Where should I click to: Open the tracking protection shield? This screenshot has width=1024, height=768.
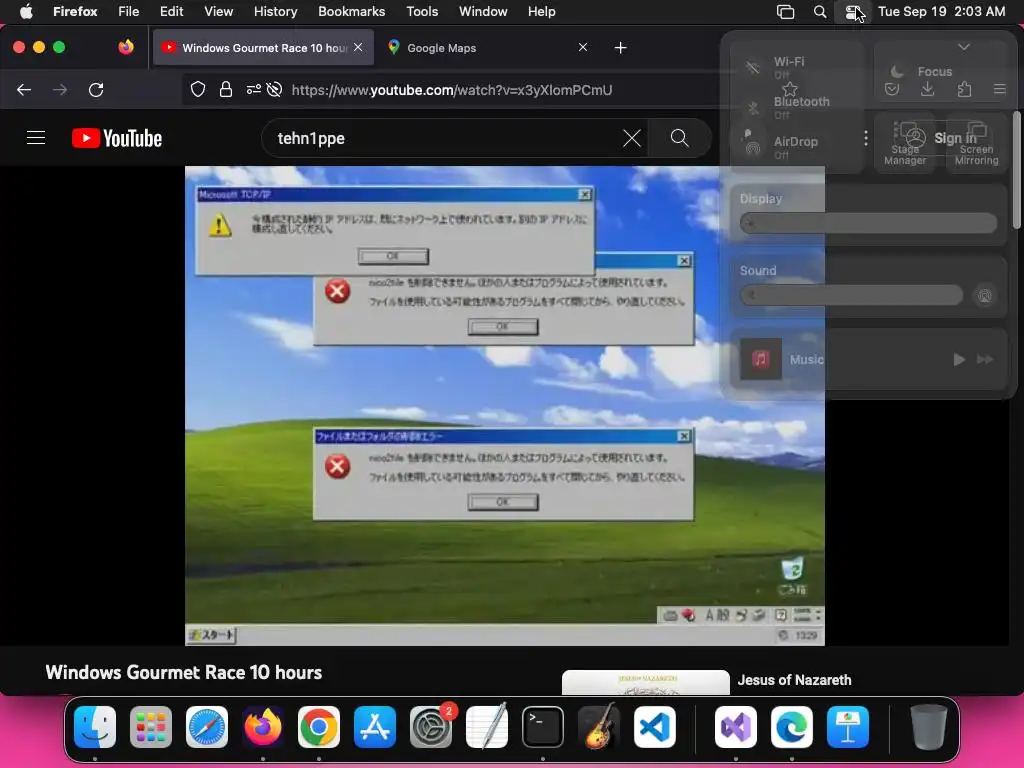coord(198,90)
